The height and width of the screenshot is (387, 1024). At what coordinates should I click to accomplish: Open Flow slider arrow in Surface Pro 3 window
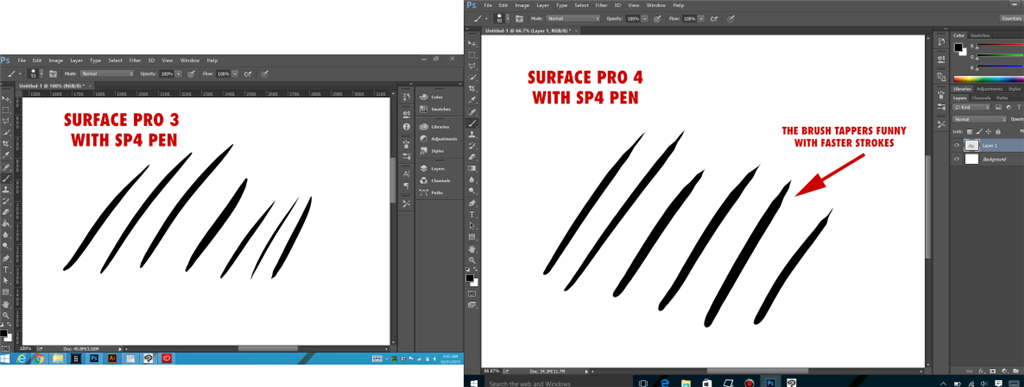click(x=234, y=74)
